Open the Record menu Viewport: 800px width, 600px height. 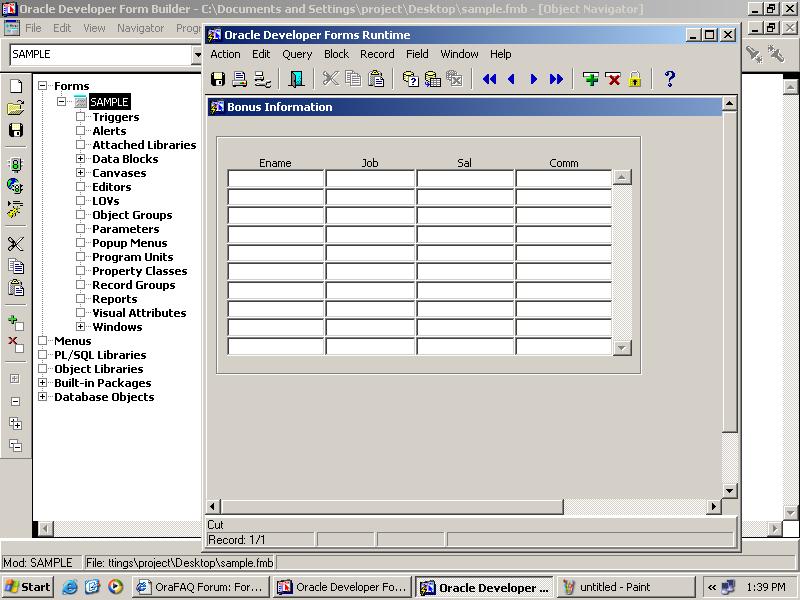pyautogui.click(x=377, y=54)
